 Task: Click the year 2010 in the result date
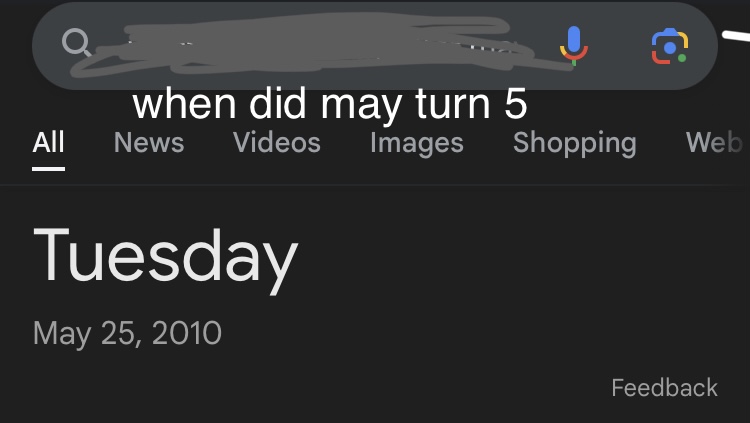click(x=187, y=333)
